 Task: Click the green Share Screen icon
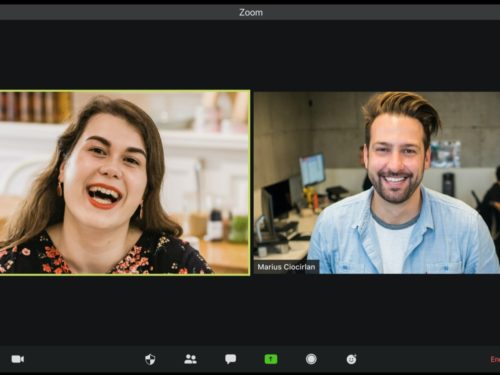pos(271,359)
